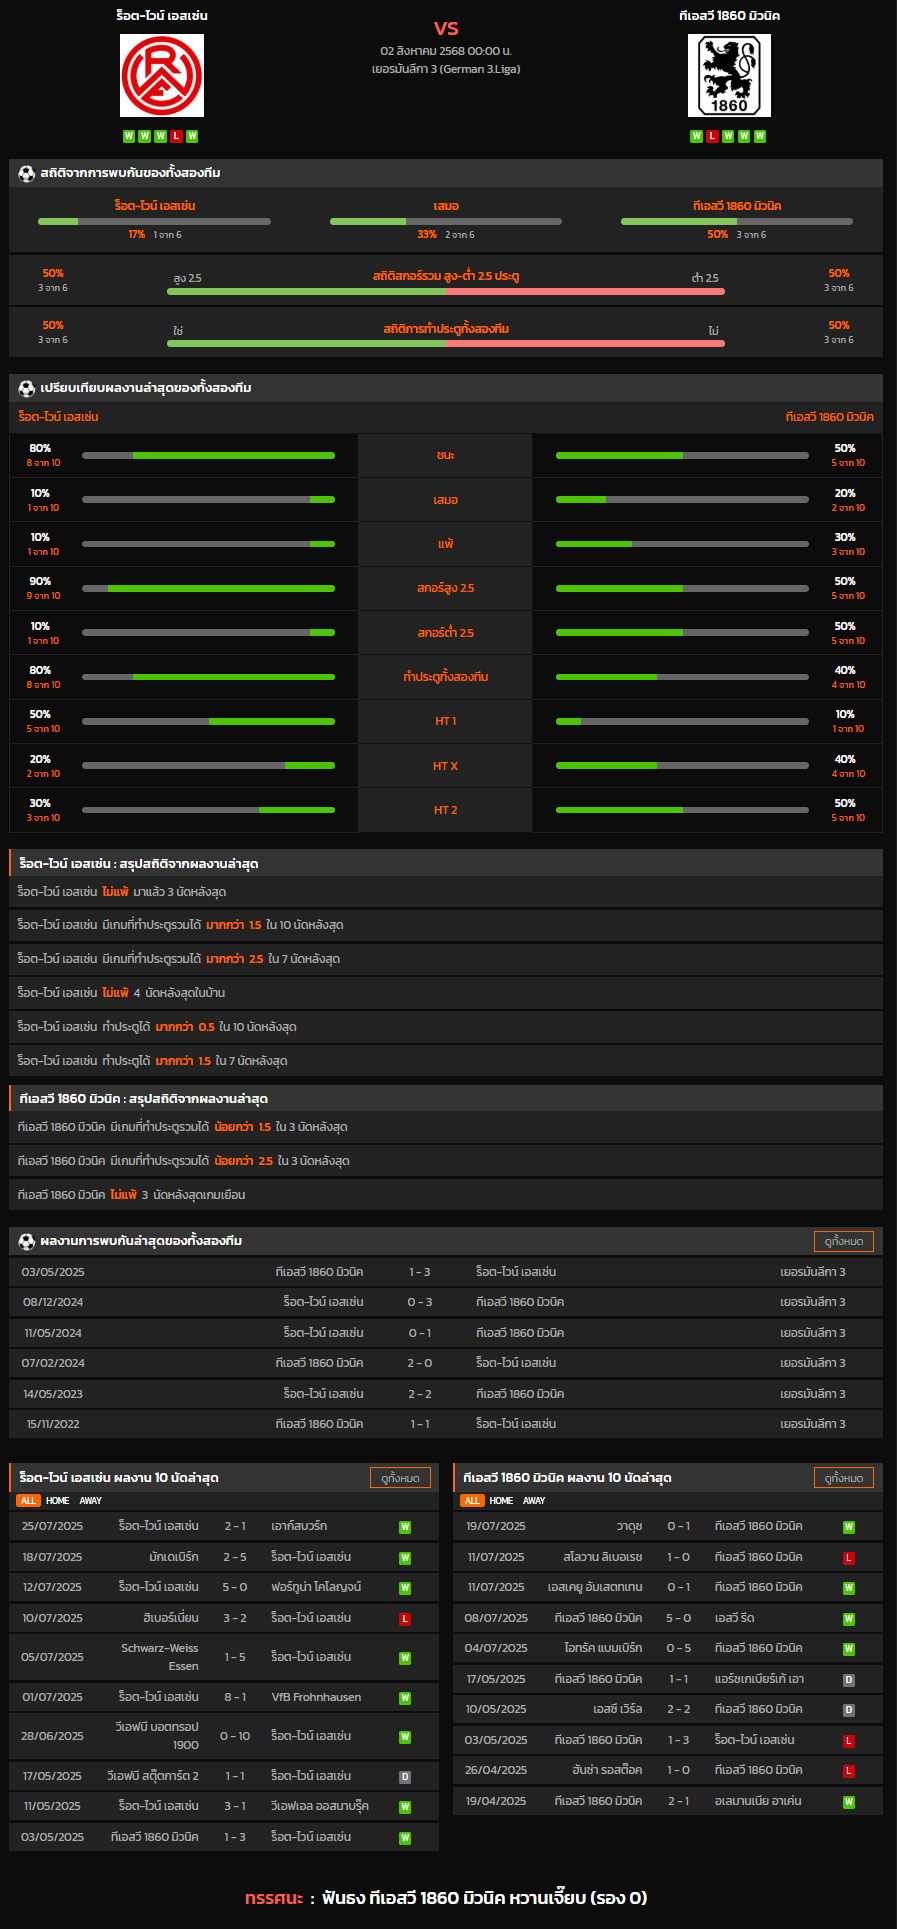Viewport: 897px width, 1929px height.
Task: Click L badge on 1860's 26/04/2025 1-0 row
Action: point(849,1771)
